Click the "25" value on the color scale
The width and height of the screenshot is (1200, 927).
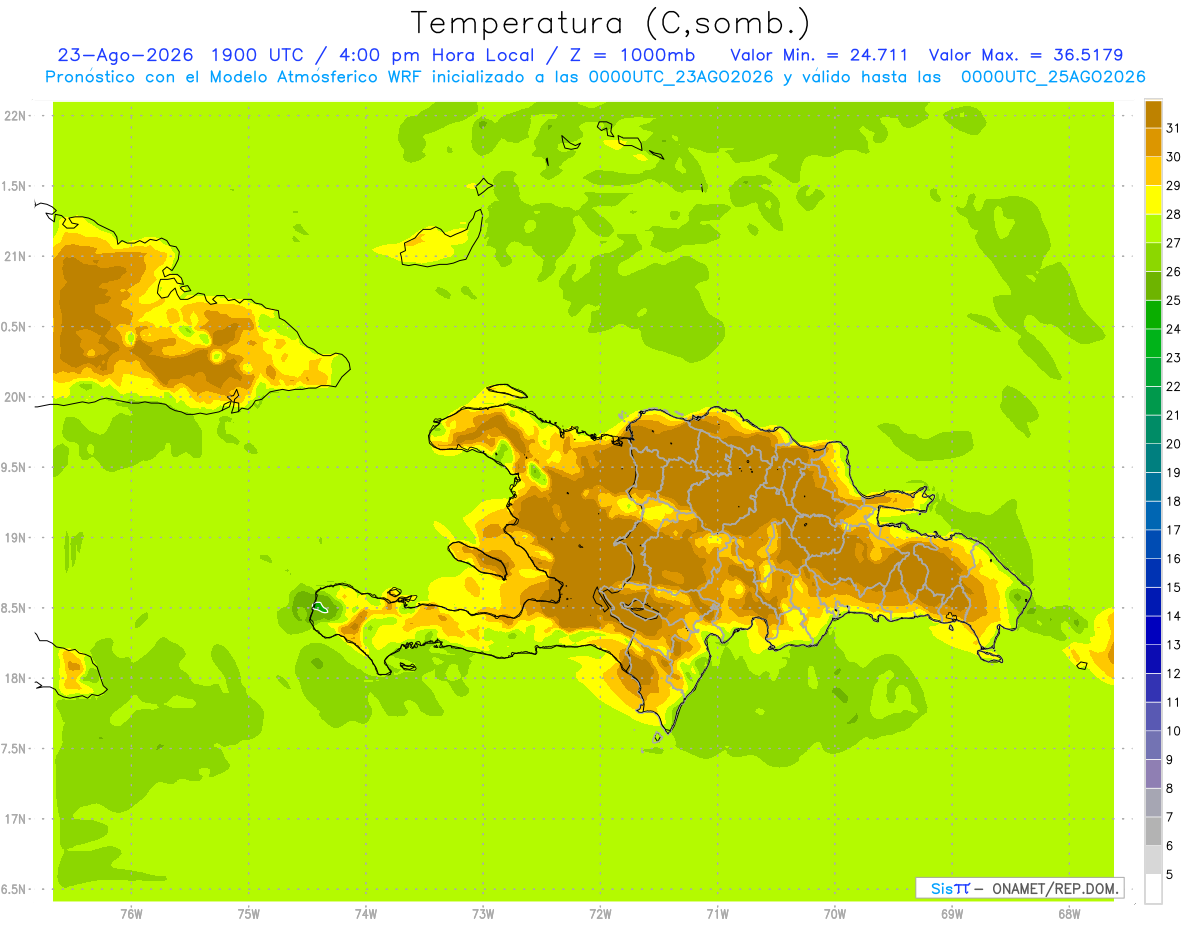point(1174,300)
